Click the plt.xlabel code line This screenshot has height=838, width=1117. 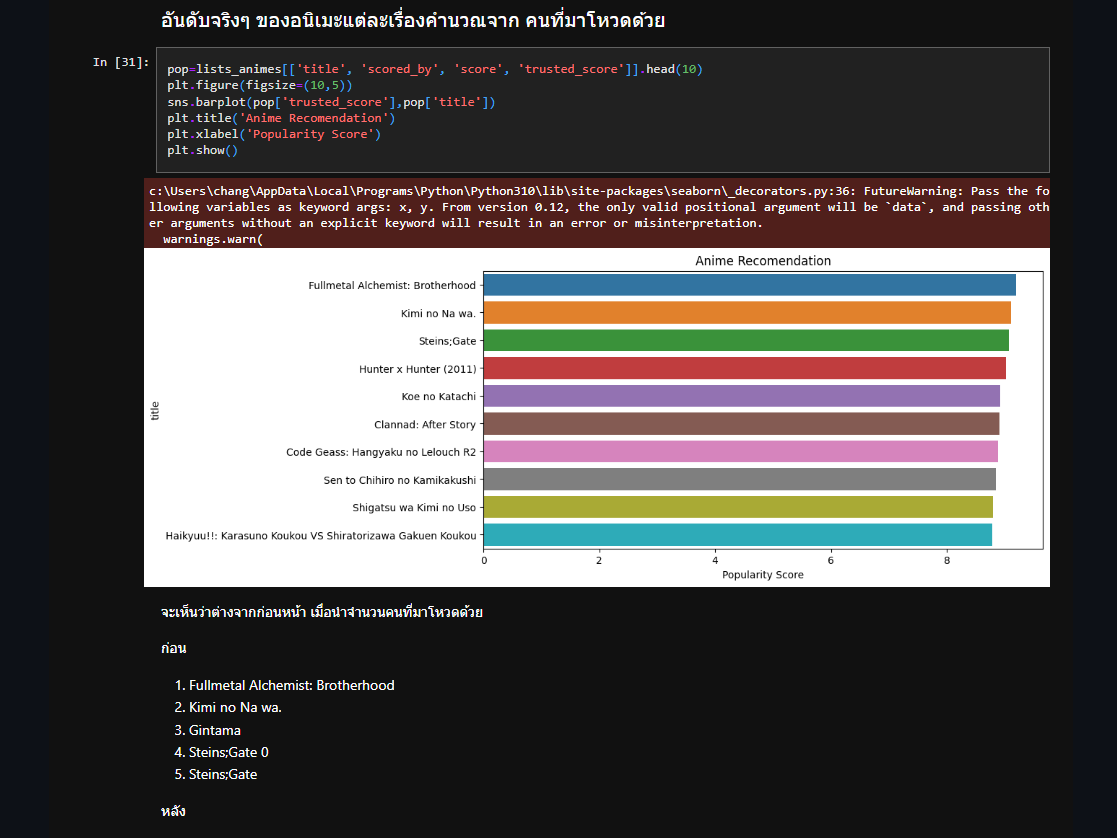[x=274, y=134]
